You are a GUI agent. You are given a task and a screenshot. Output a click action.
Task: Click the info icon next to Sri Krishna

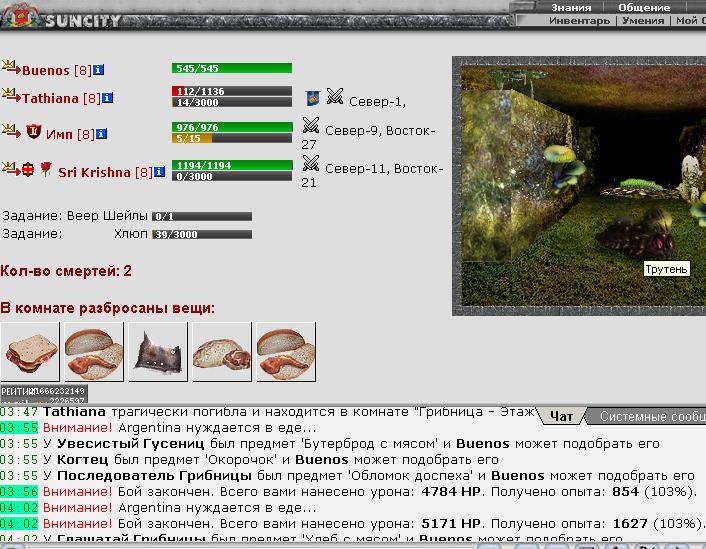coord(159,172)
